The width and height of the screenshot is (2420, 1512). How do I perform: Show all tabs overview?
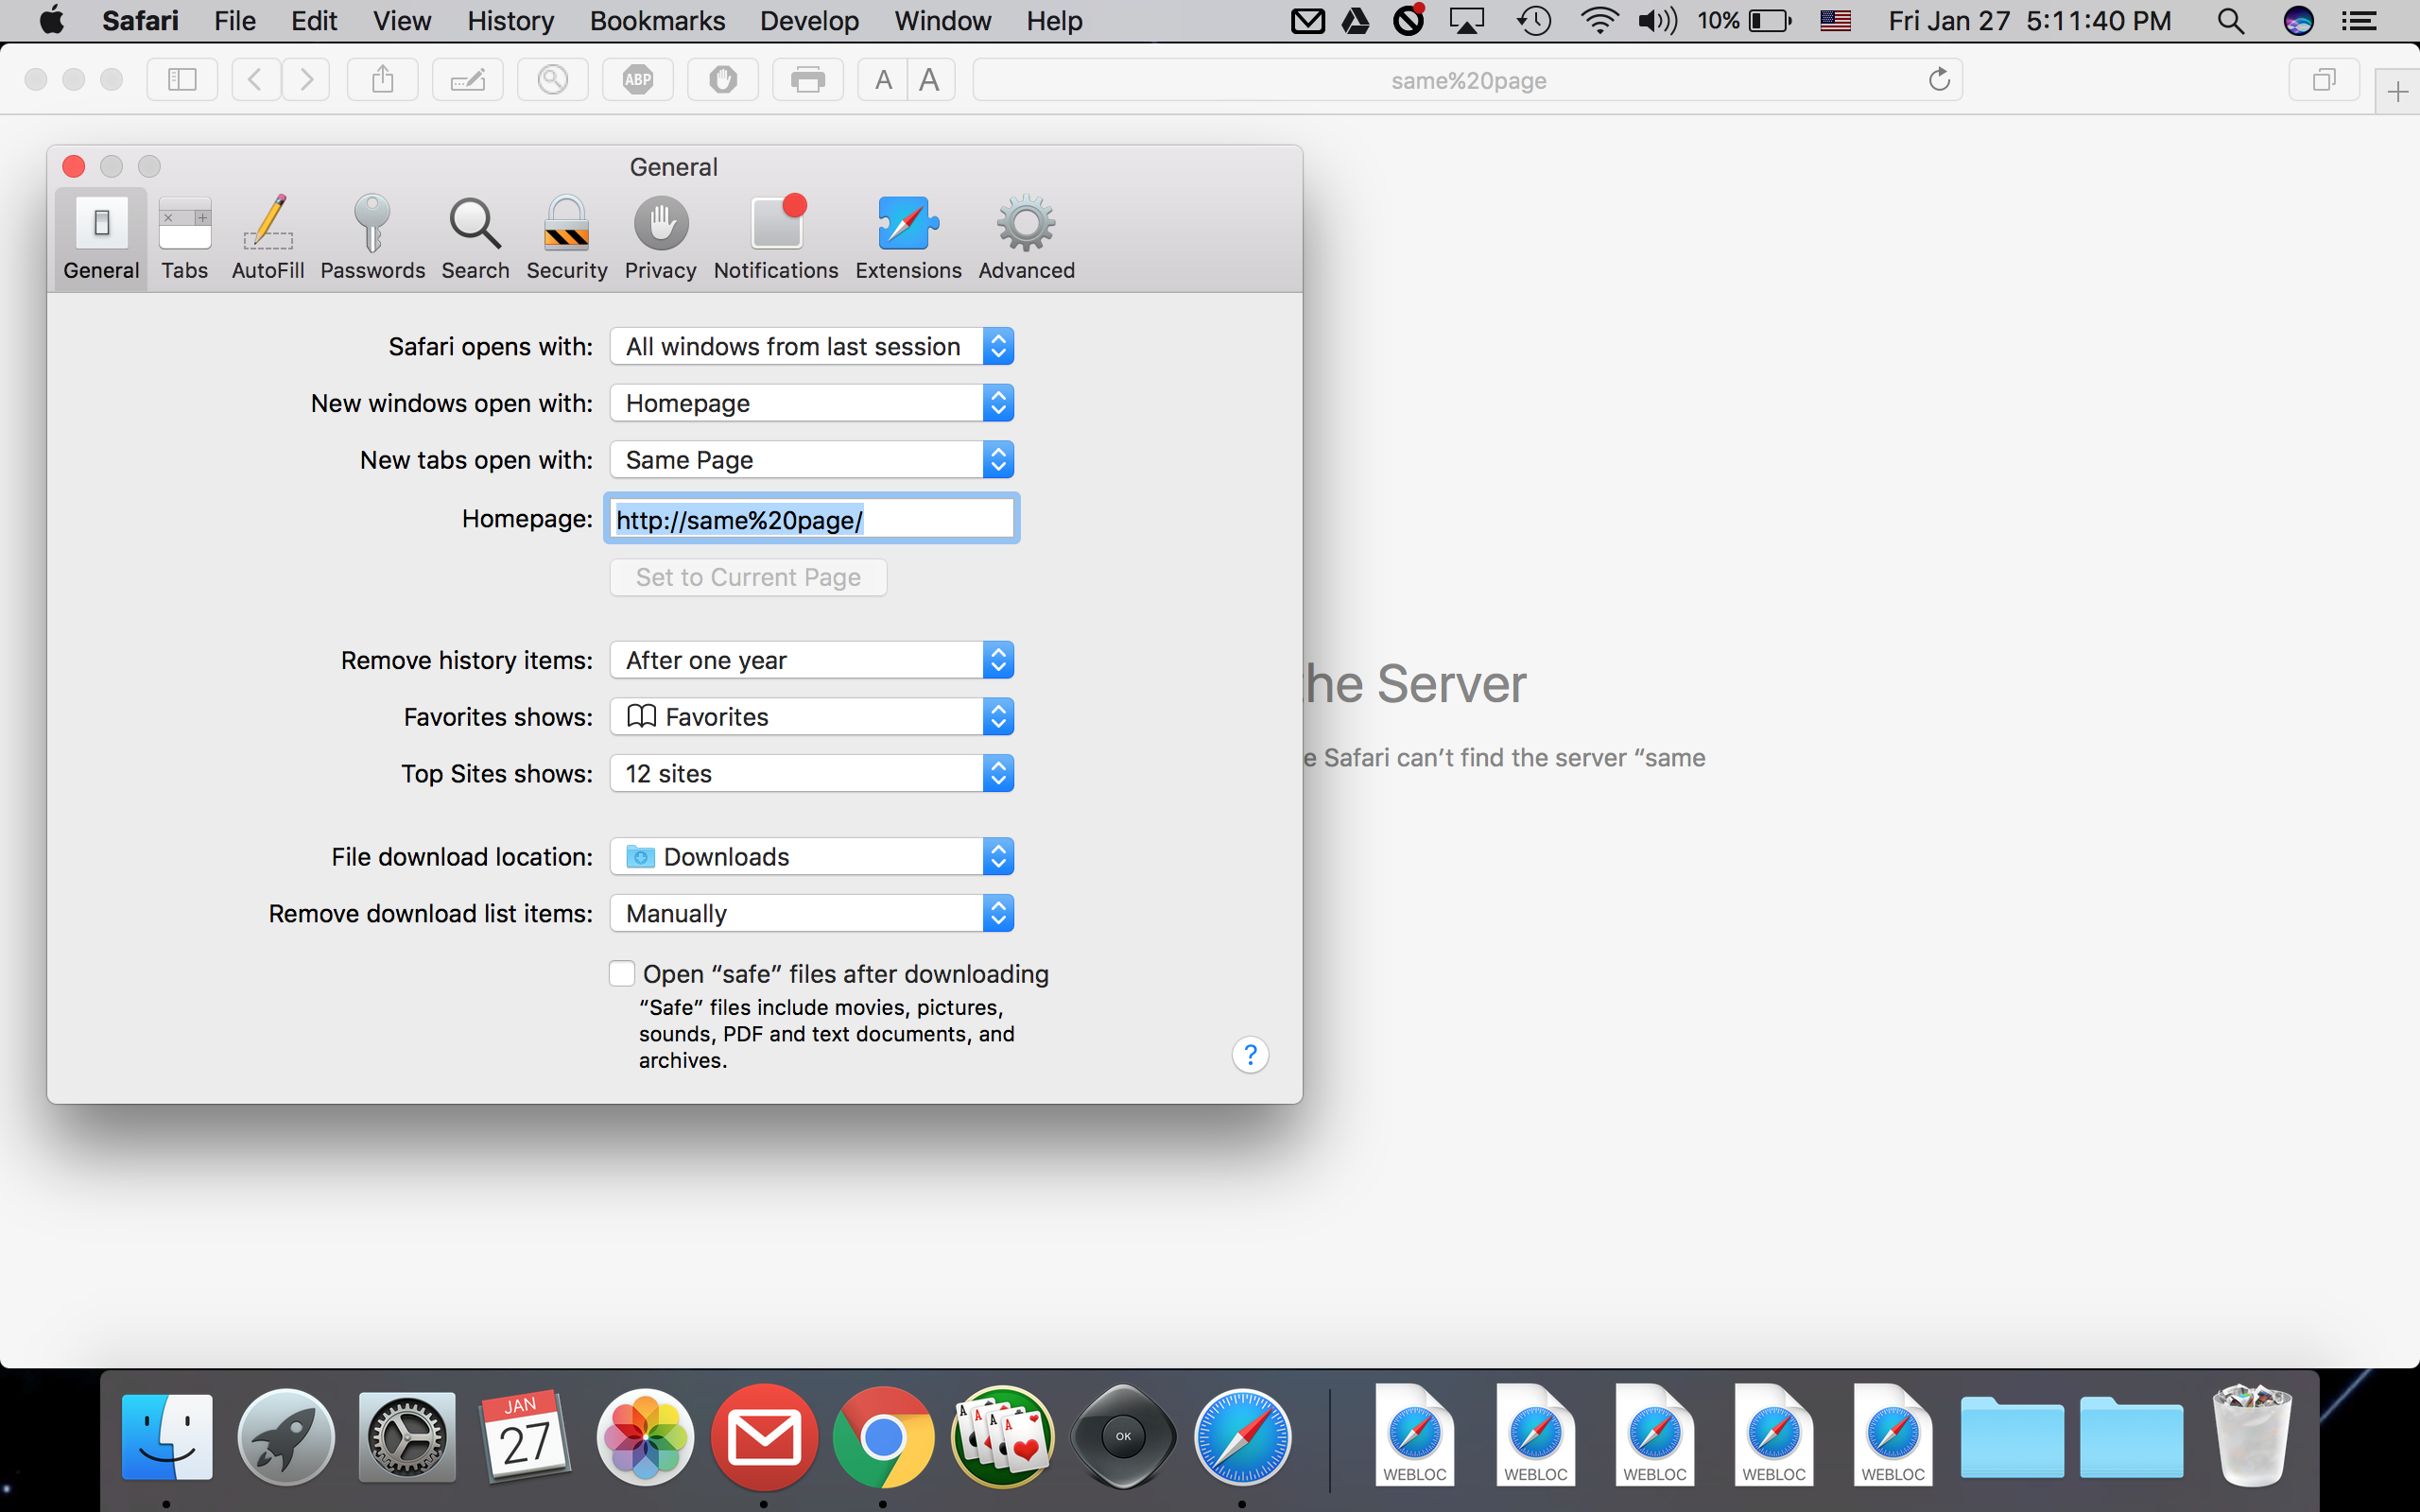2324,80
